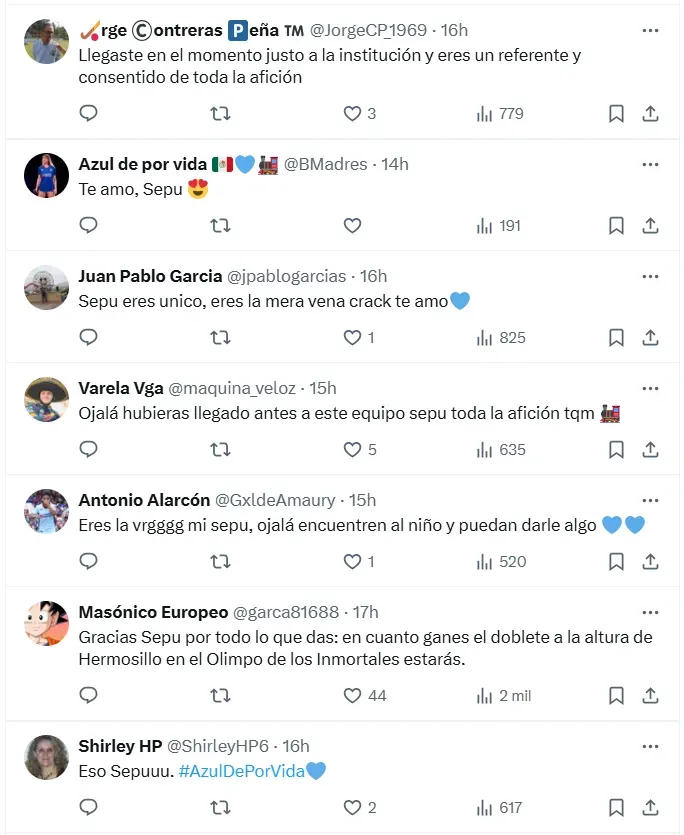Image resolution: width=684 pixels, height=835 pixels.
Task: Bookmark the tweet from JorgeCP_1969
Action: click(x=616, y=113)
